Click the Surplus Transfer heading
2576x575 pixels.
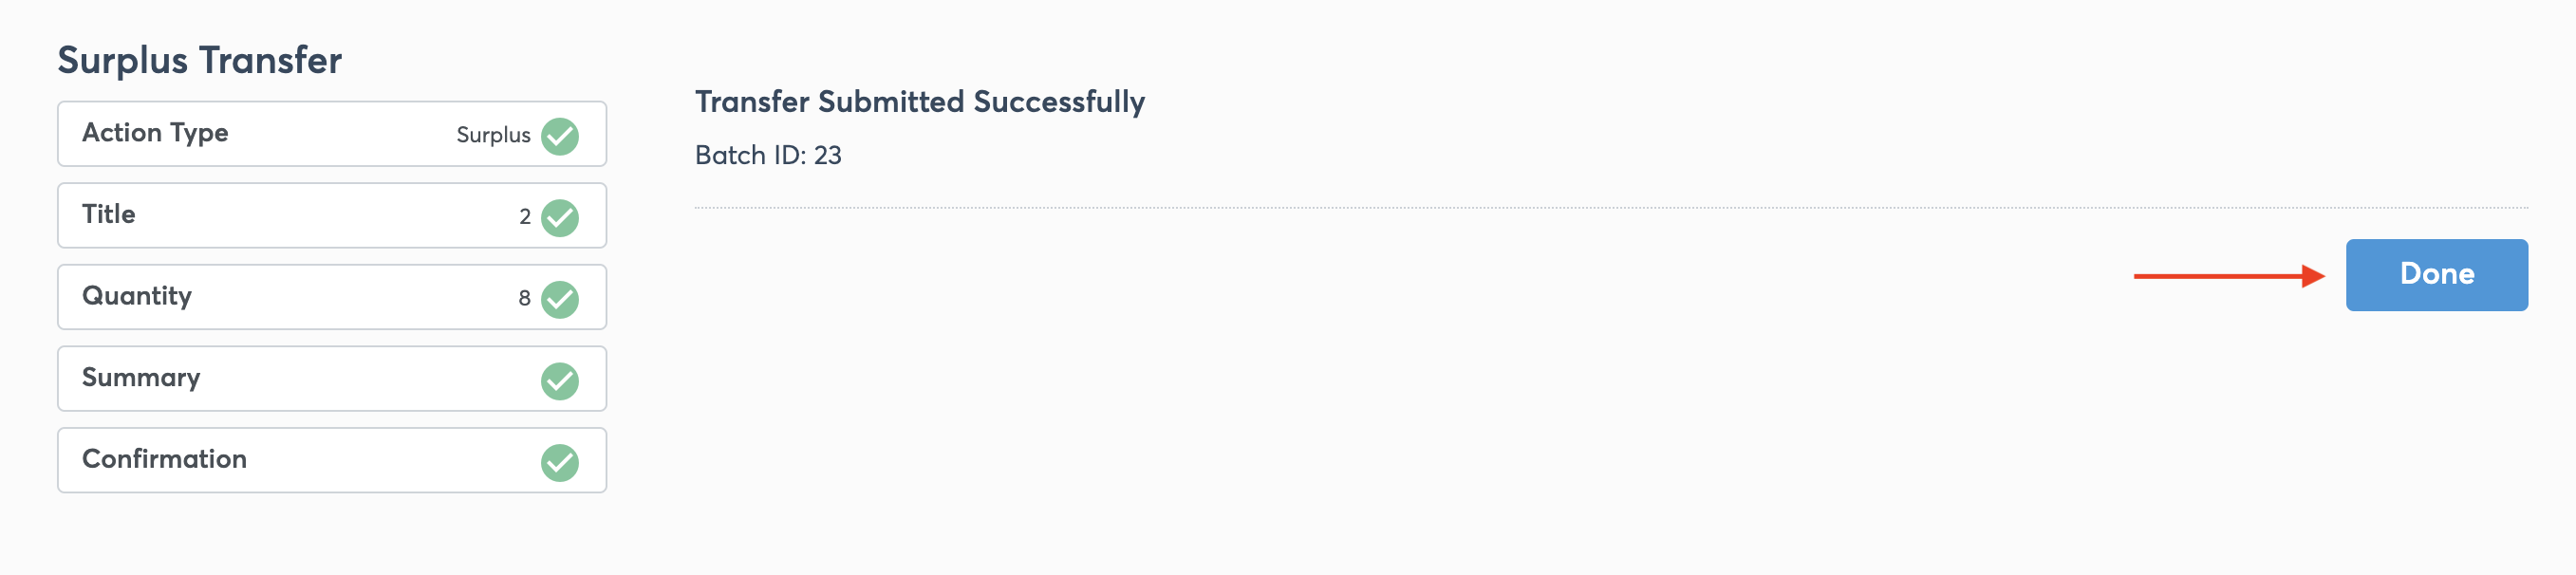click(198, 60)
